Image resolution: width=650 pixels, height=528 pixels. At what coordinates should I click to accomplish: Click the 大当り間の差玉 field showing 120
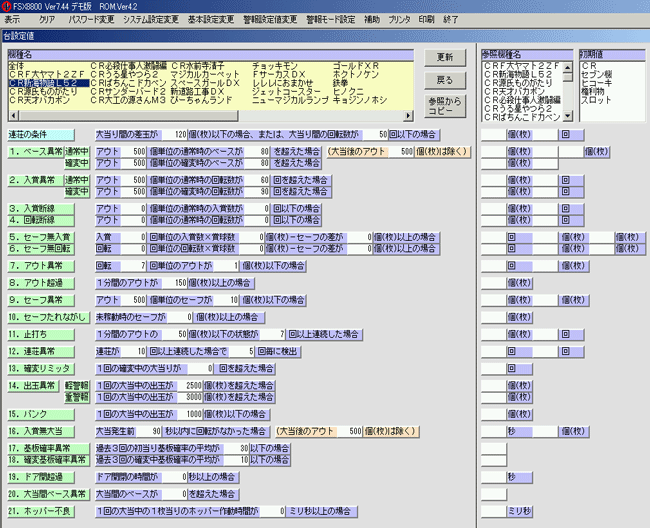tap(175, 135)
